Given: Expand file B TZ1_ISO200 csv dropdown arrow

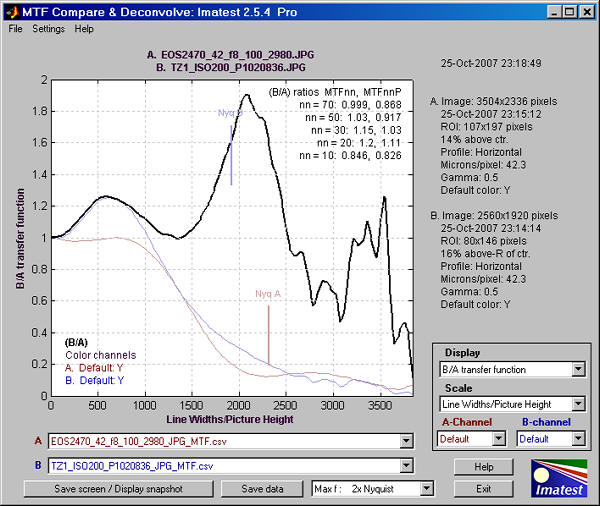Looking at the screenshot, I should point(406,466).
